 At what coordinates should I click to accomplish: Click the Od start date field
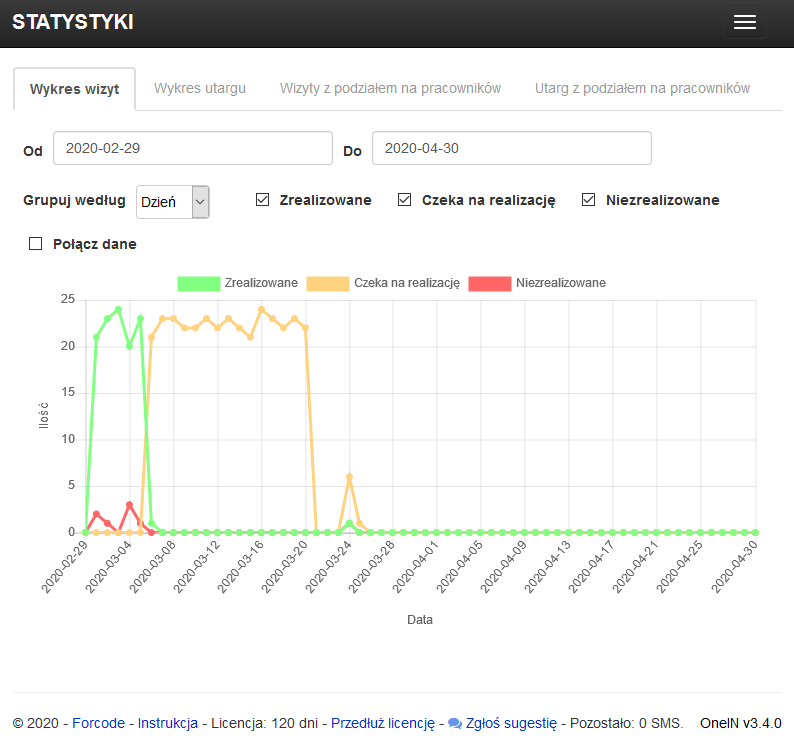tap(192, 148)
